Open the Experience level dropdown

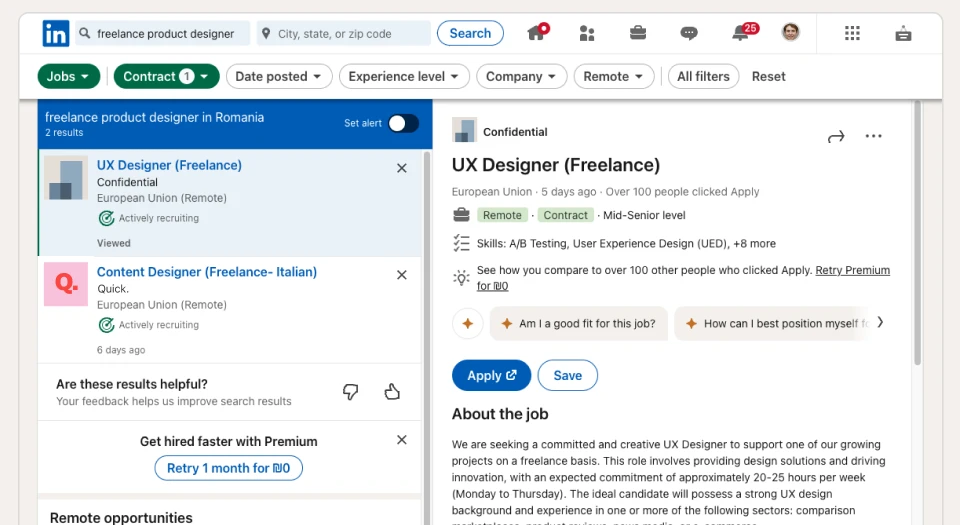click(x=404, y=76)
